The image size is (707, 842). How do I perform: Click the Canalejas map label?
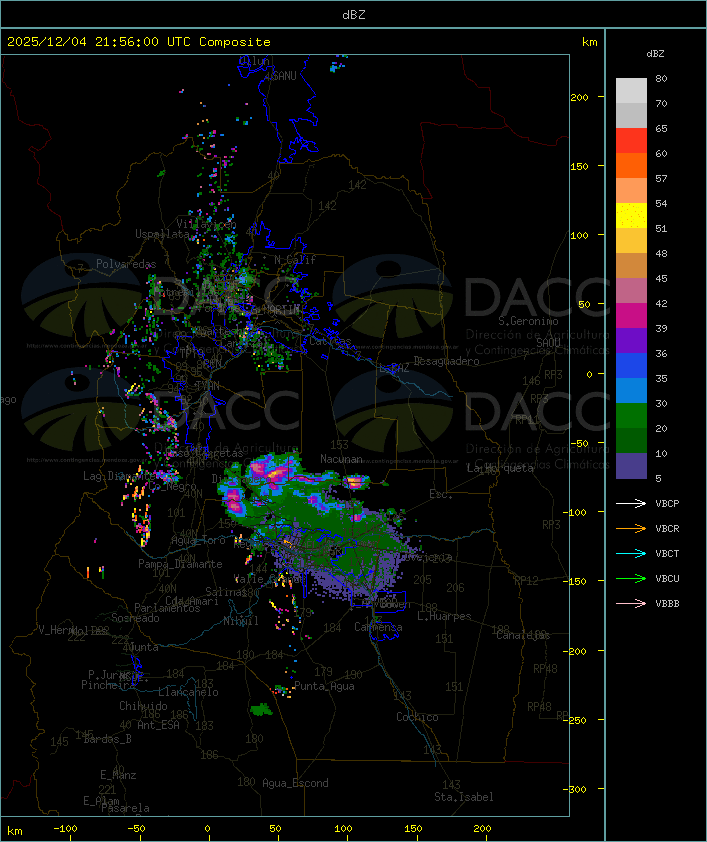tap(523, 635)
